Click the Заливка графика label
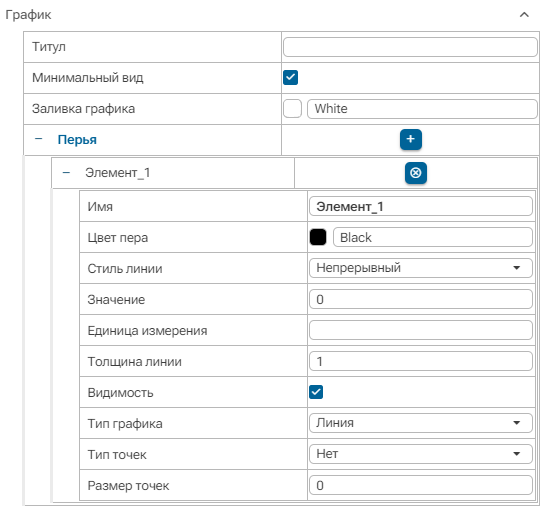The height and width of the screenshot is (508, 540). [83, 109]
